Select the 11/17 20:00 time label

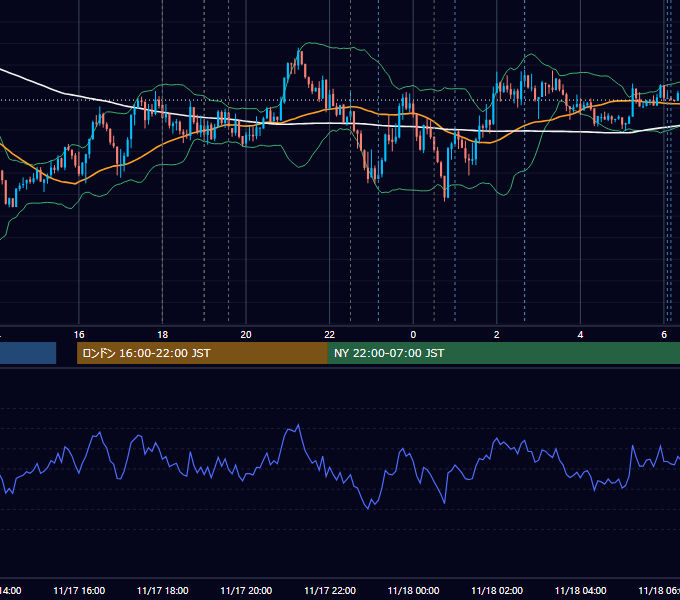click(246, 590)
